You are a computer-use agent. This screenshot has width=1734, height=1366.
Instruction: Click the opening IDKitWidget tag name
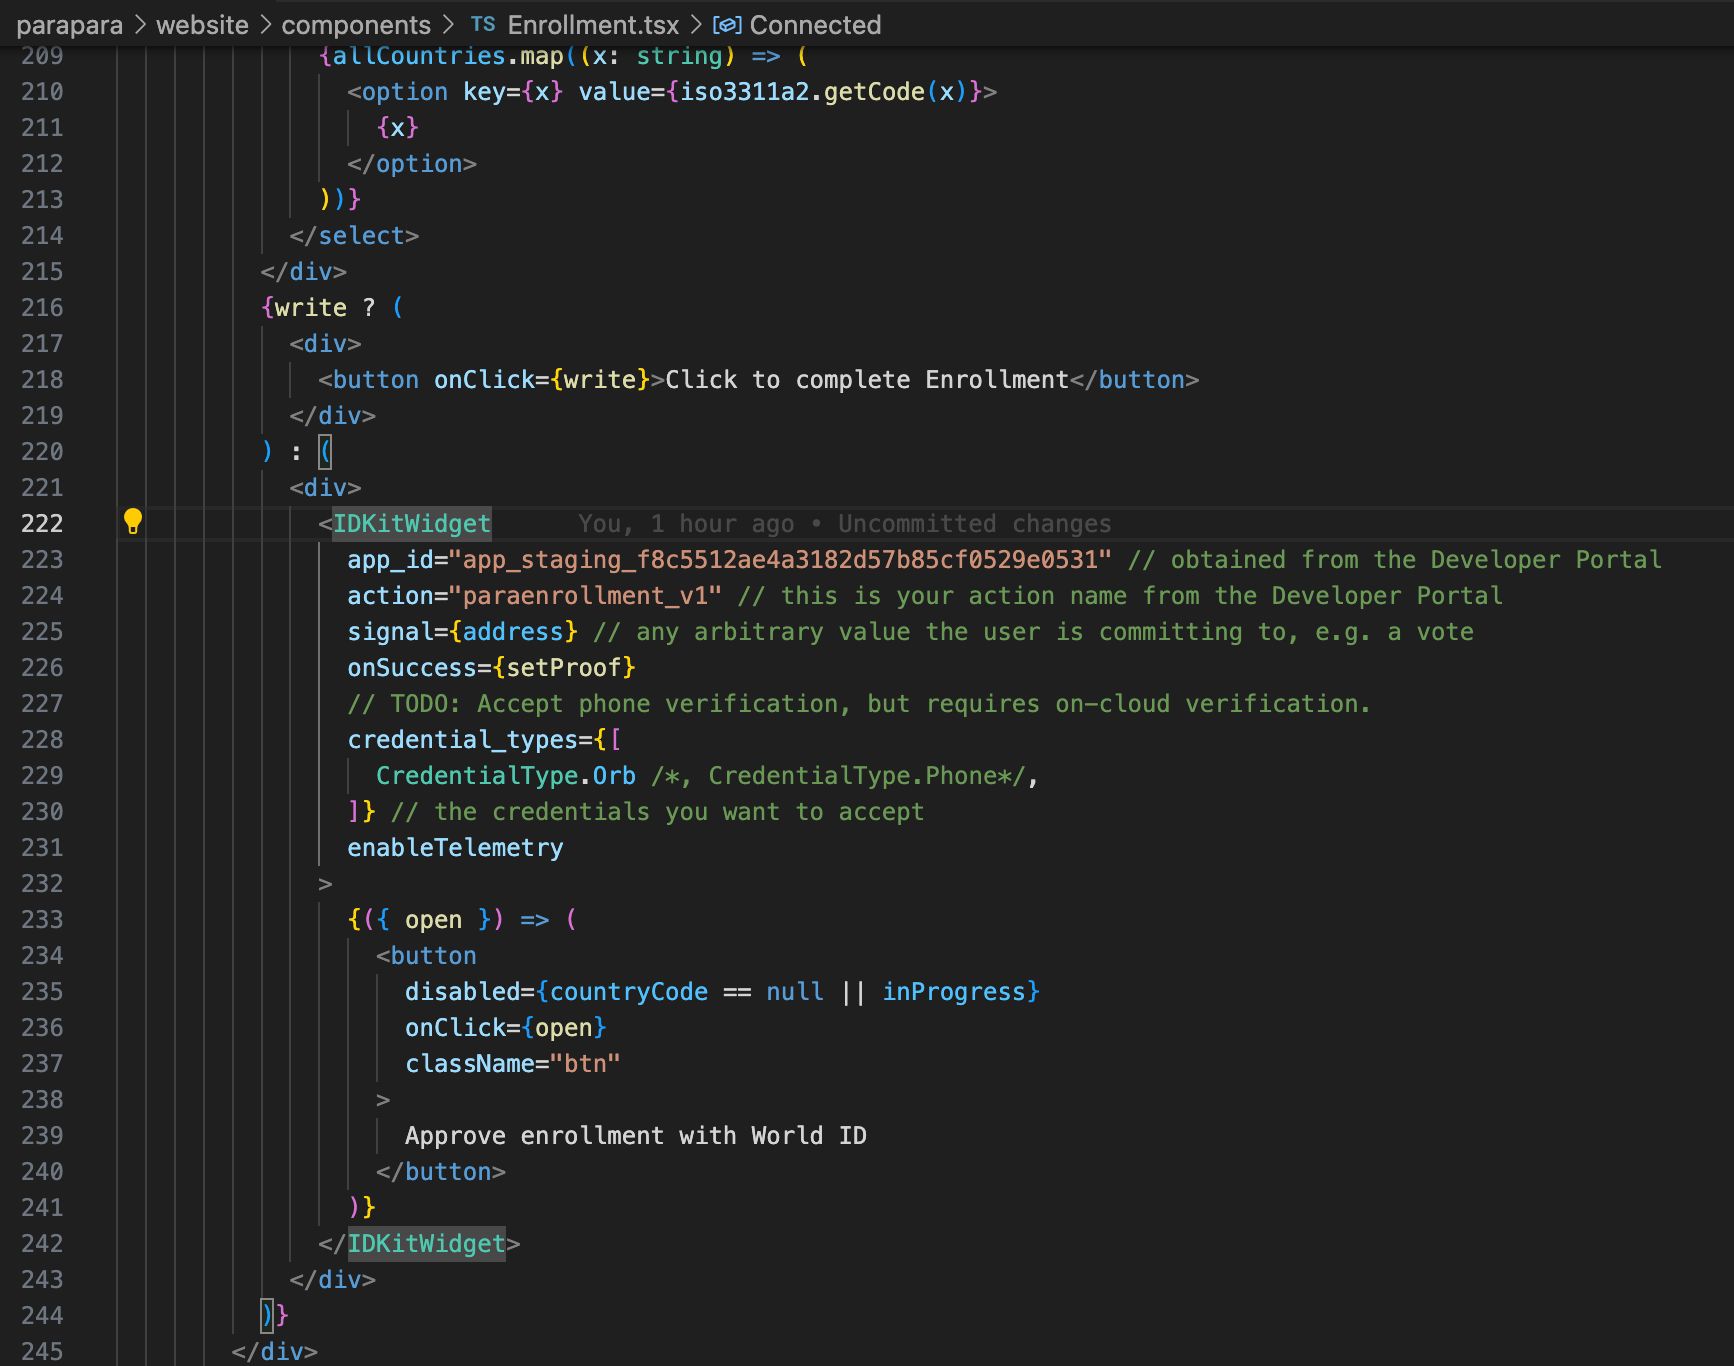coord(412,523)
